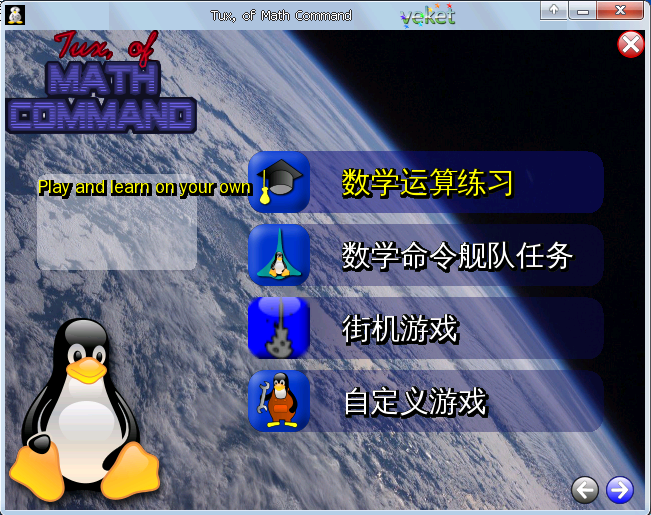Click the Tux spaceship fleet mission icon

click(279, 255)
